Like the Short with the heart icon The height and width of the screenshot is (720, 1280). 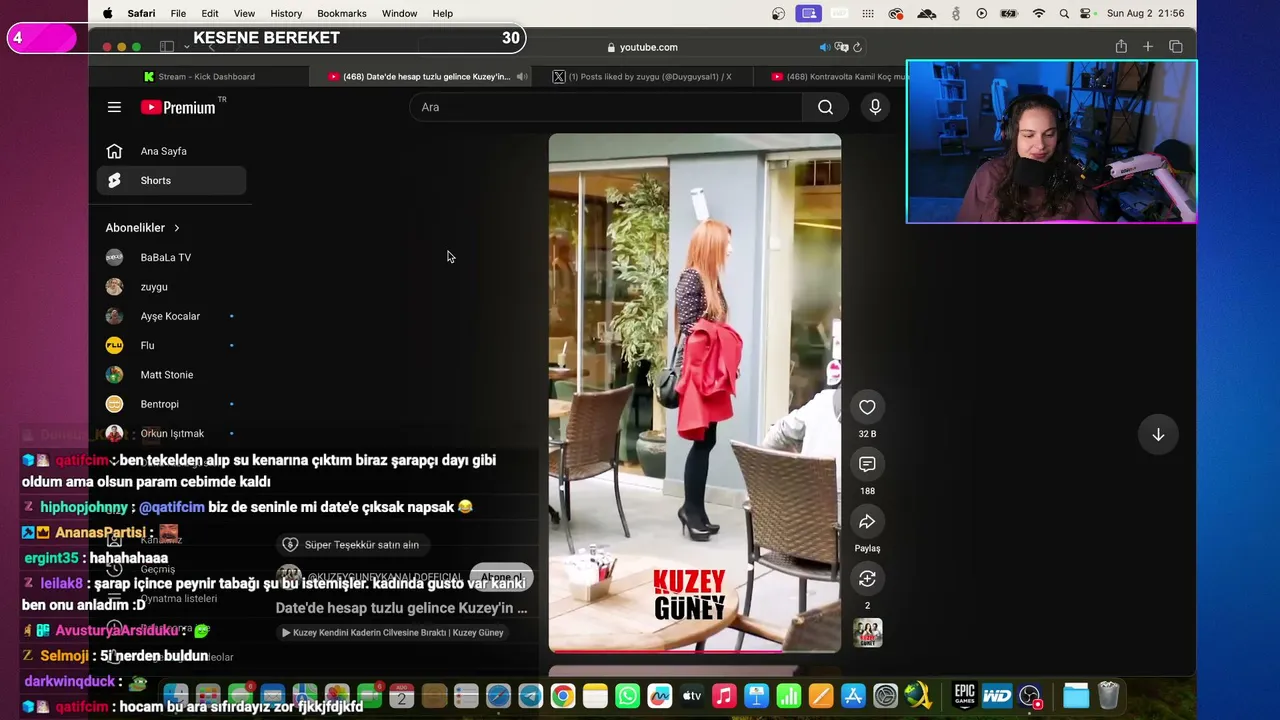(x=867, y=407)
